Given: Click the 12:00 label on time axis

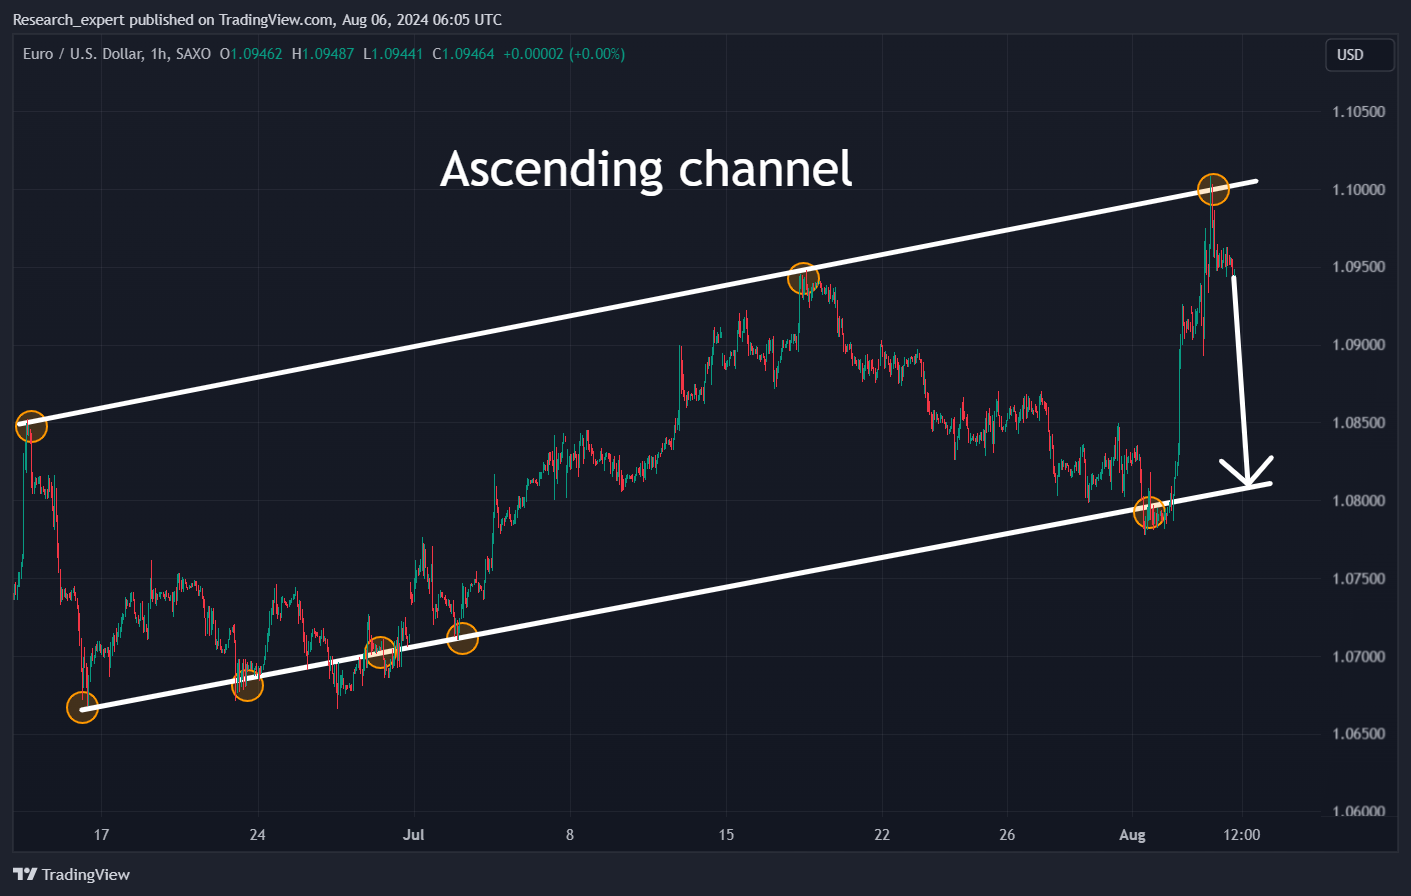Looking at the screenshot, I should click(1242, 835).
